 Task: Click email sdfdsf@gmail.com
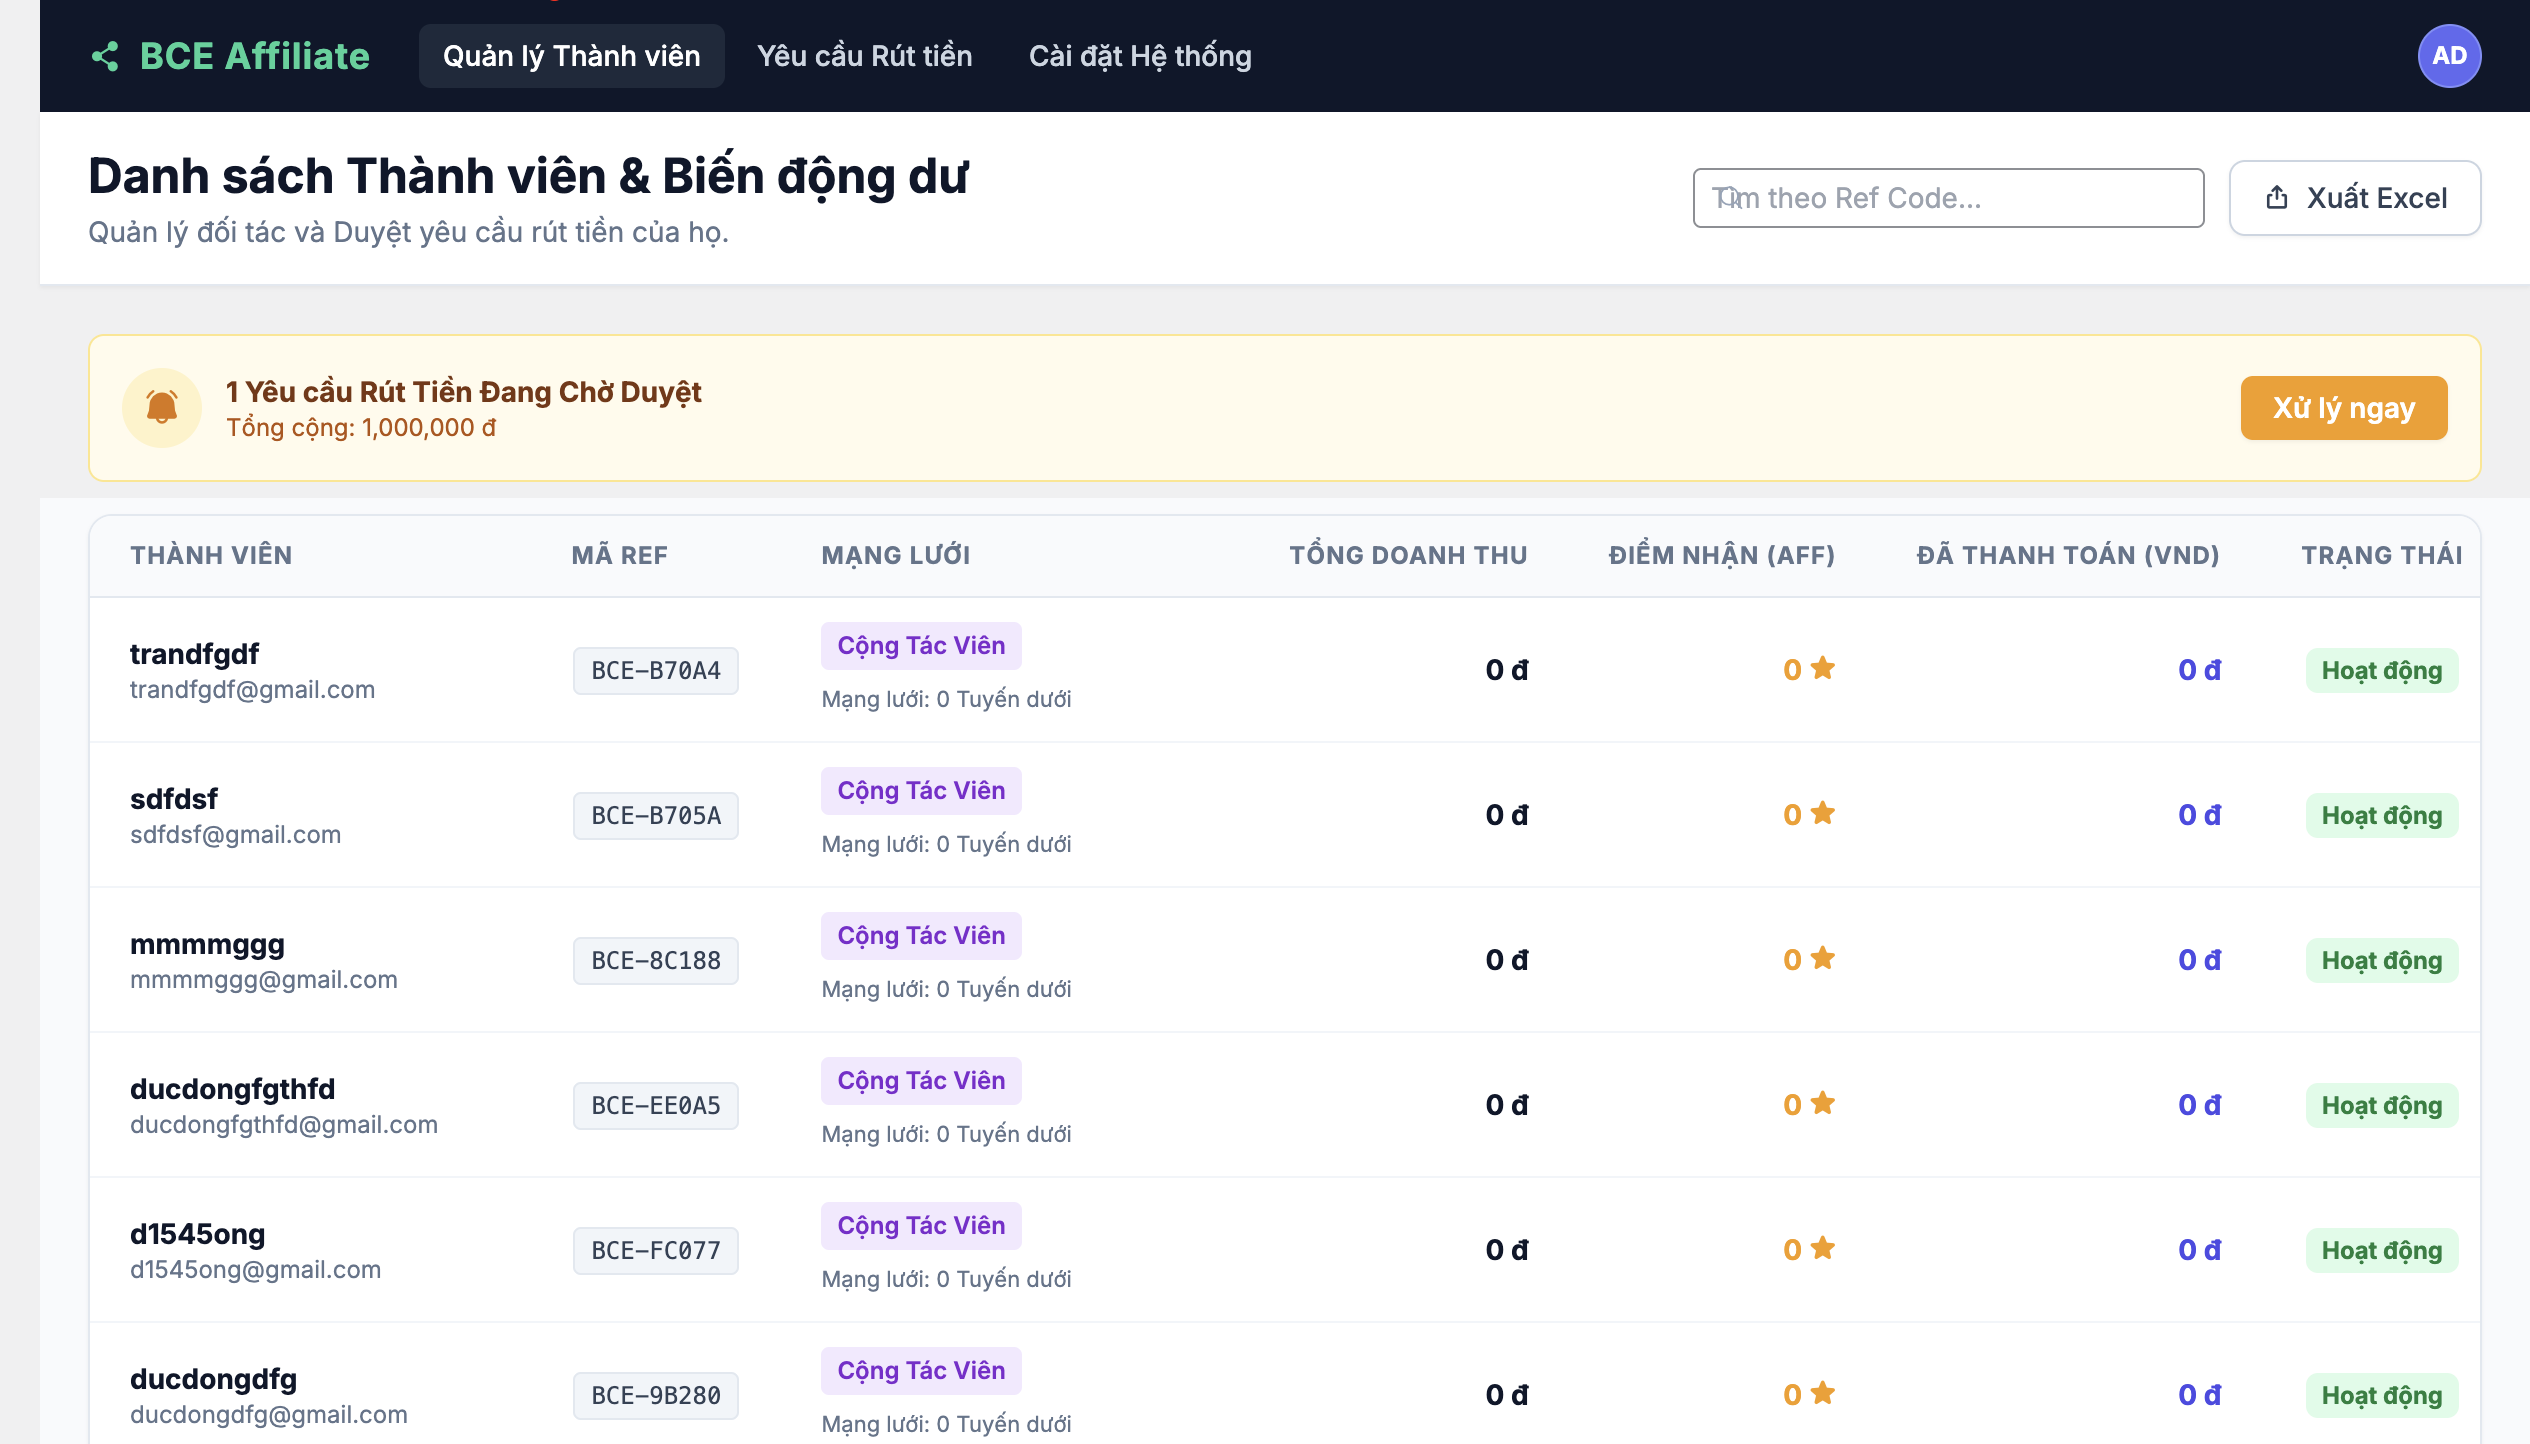click(236, 835)
